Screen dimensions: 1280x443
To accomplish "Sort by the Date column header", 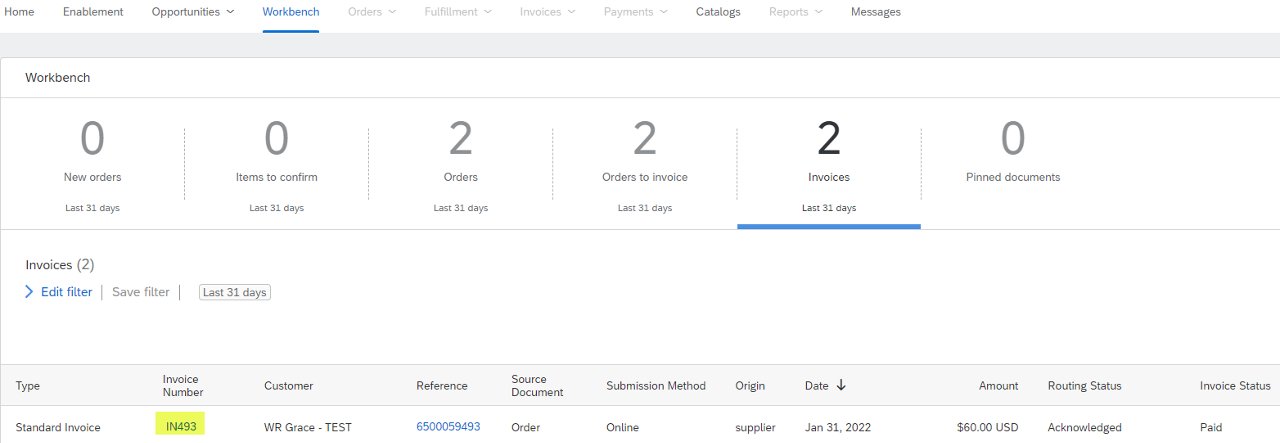I will click(x=825, y=385).
